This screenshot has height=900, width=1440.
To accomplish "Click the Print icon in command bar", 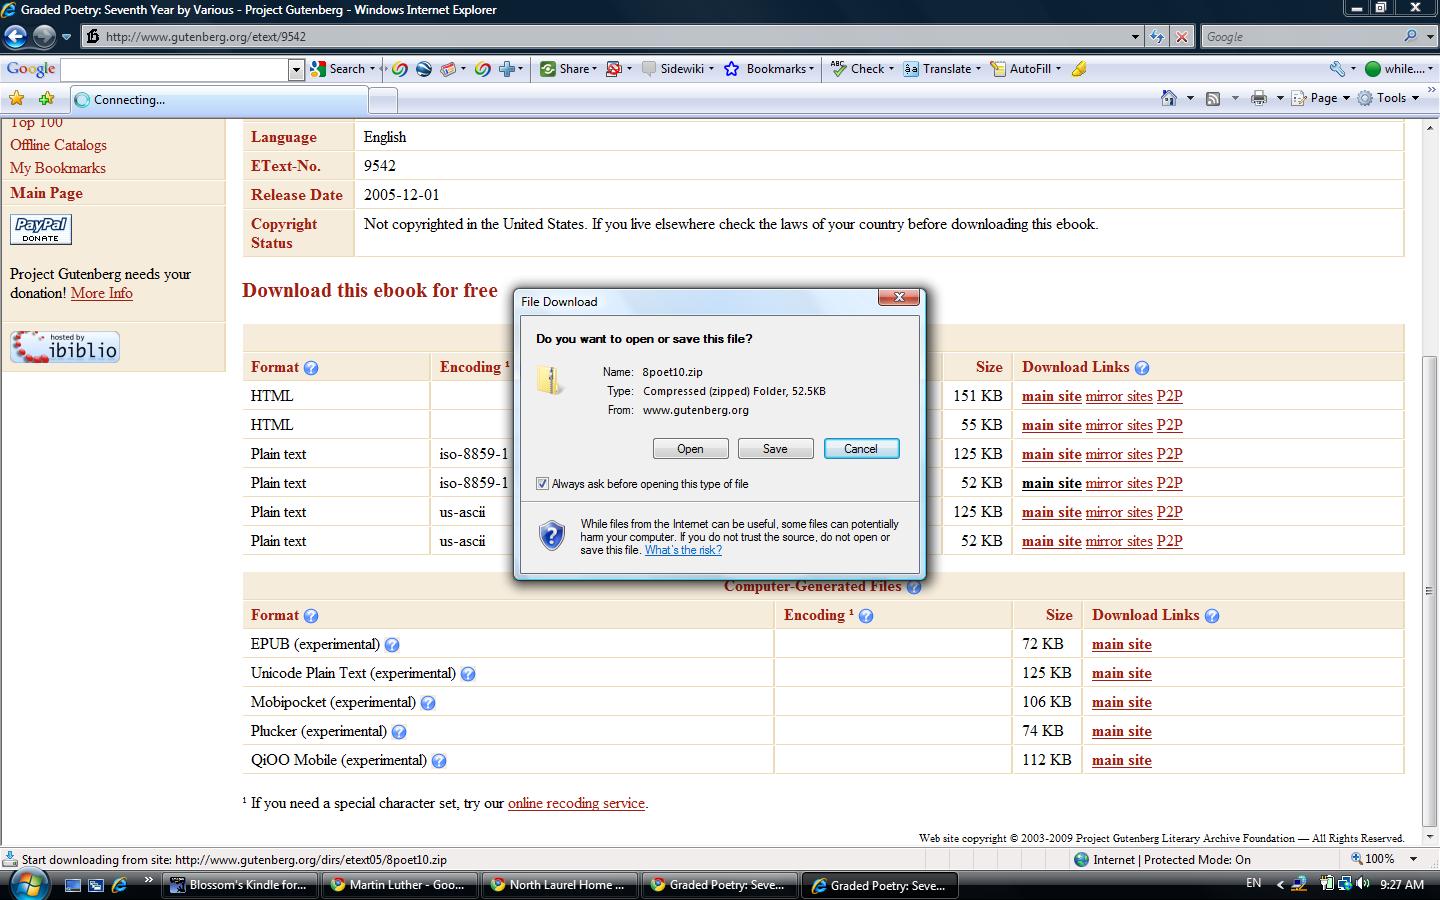I will pos(1259,98).
